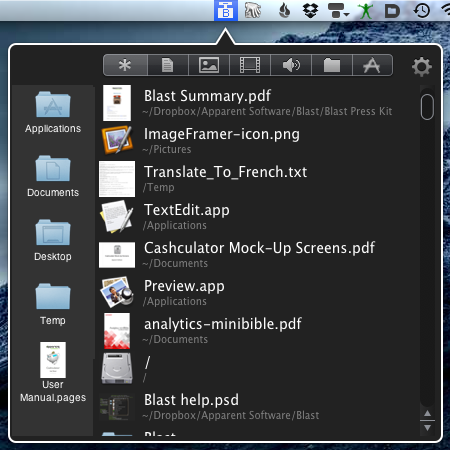Open User Manual.pages in sidebar
This screenshot has width=450, height=450.
click(53, 372)
